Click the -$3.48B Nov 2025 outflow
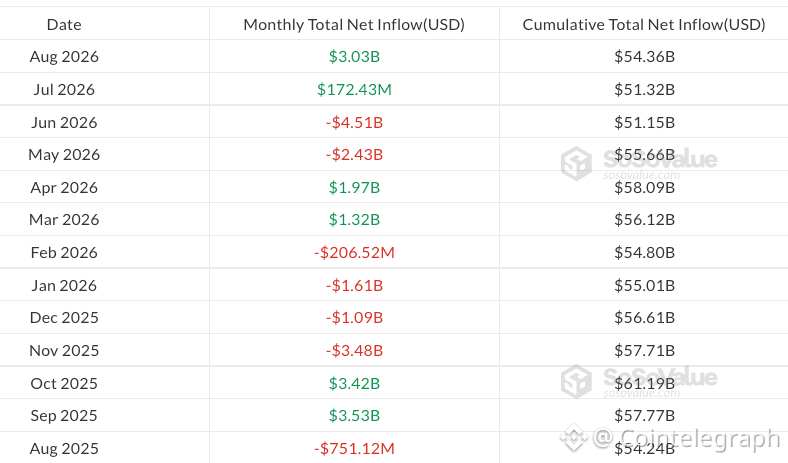Screen dimensions: 788x463 coord(354,350)
